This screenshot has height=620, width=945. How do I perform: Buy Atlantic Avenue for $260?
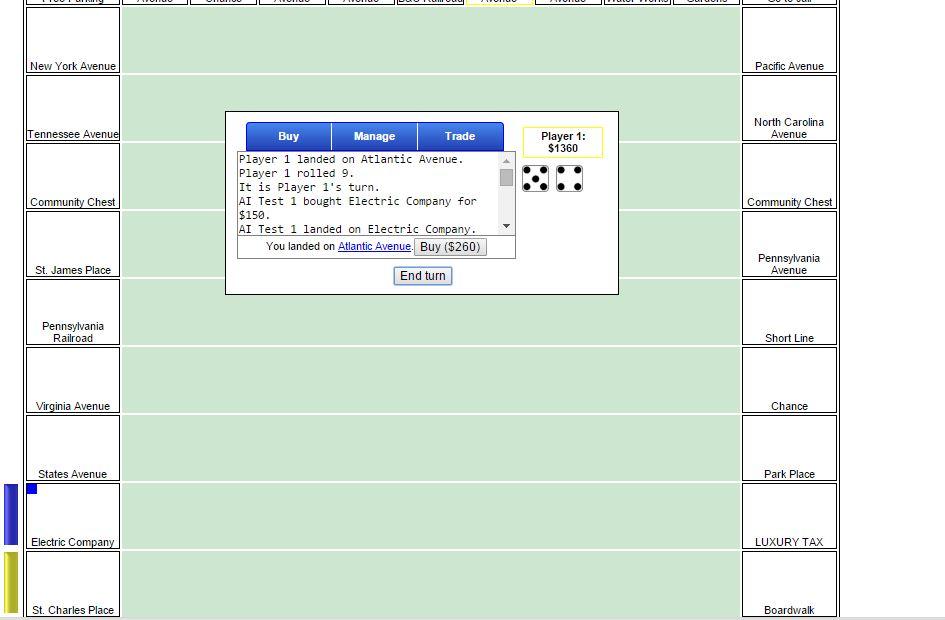tap(450, 247)
